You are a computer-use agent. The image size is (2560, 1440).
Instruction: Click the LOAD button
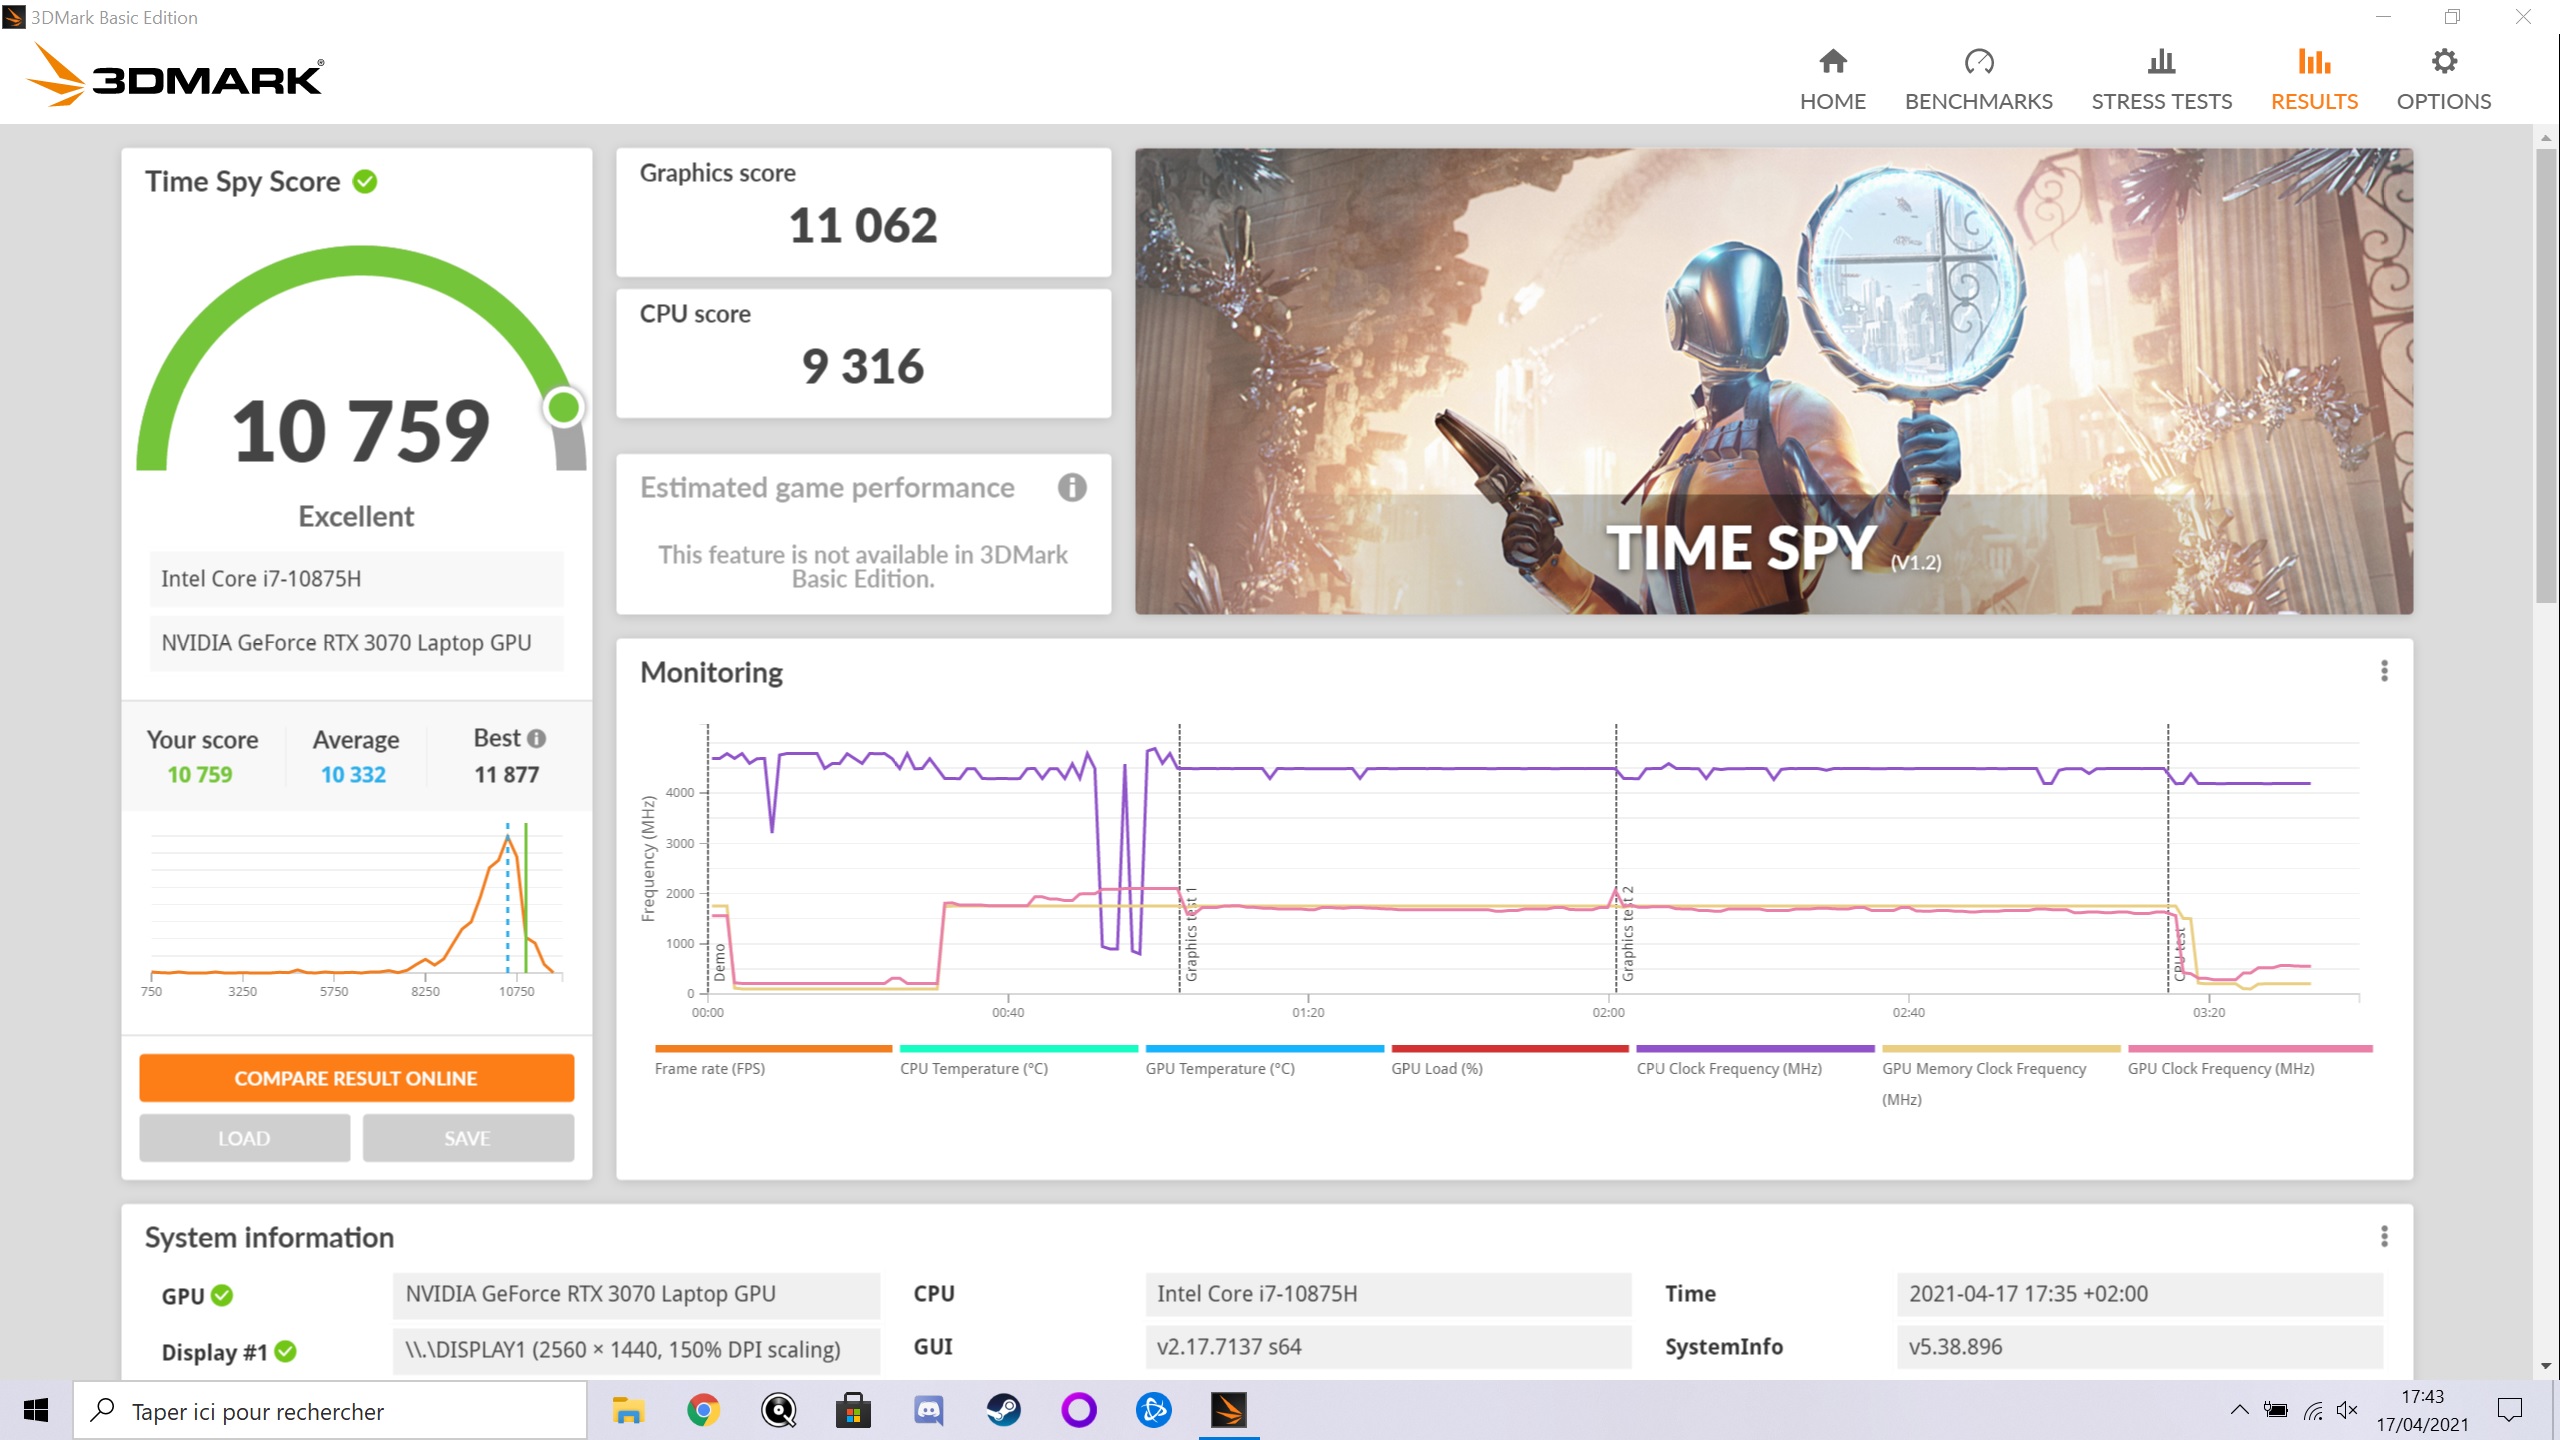point(244,1136)
